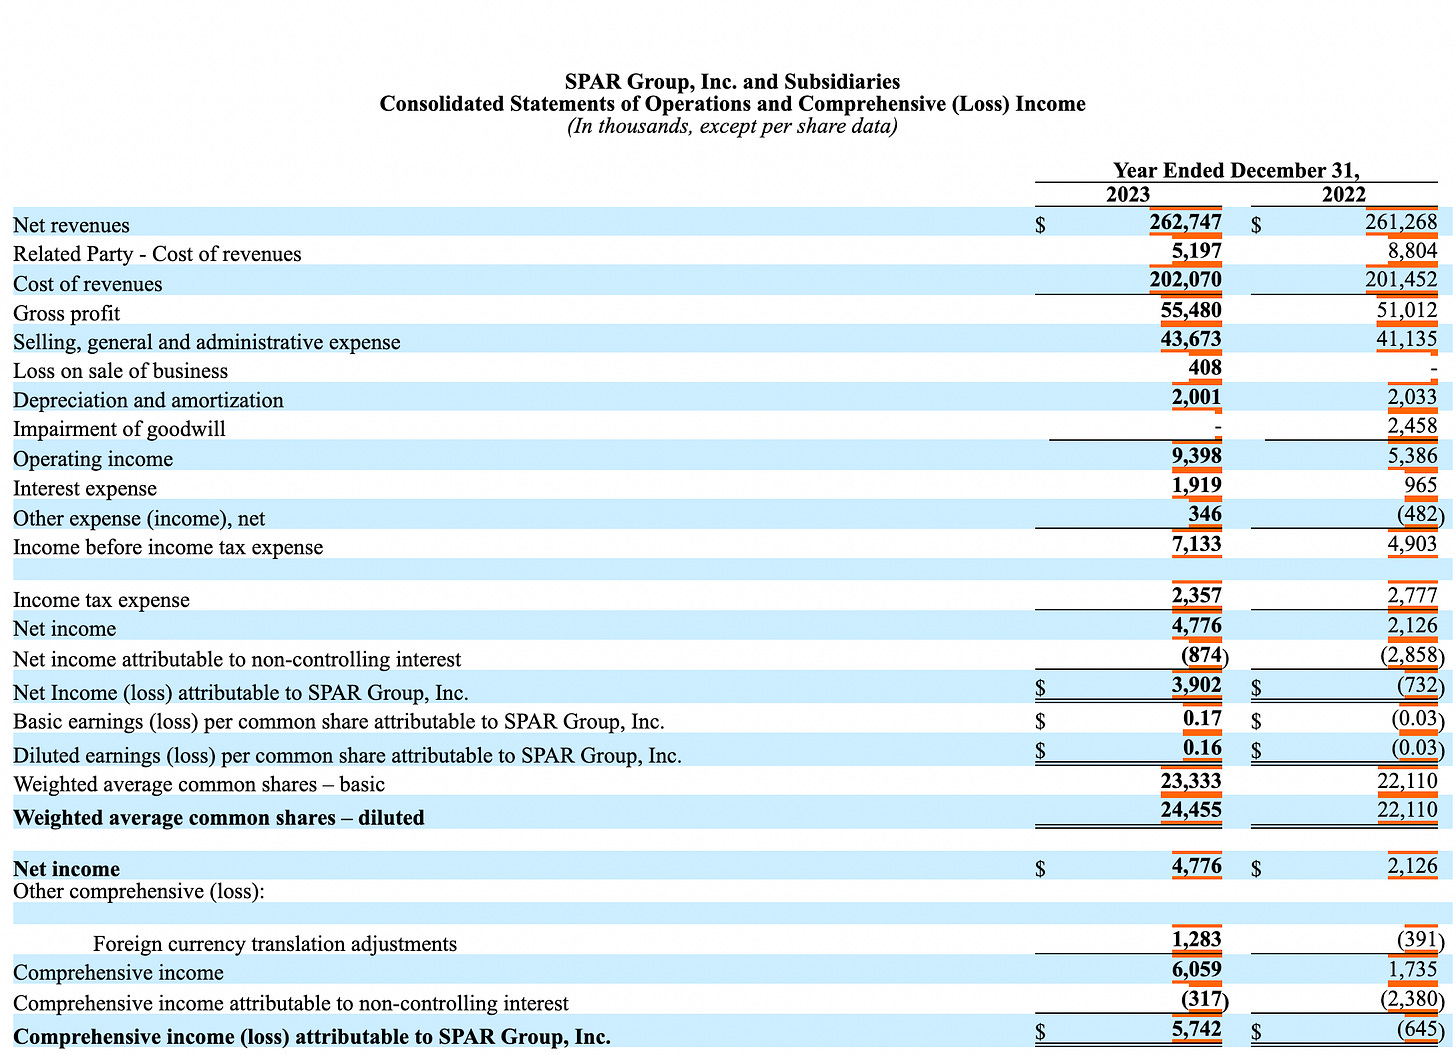
Task: Select the (317) comprehensive non-controlling value
Action: point(1205,999)
